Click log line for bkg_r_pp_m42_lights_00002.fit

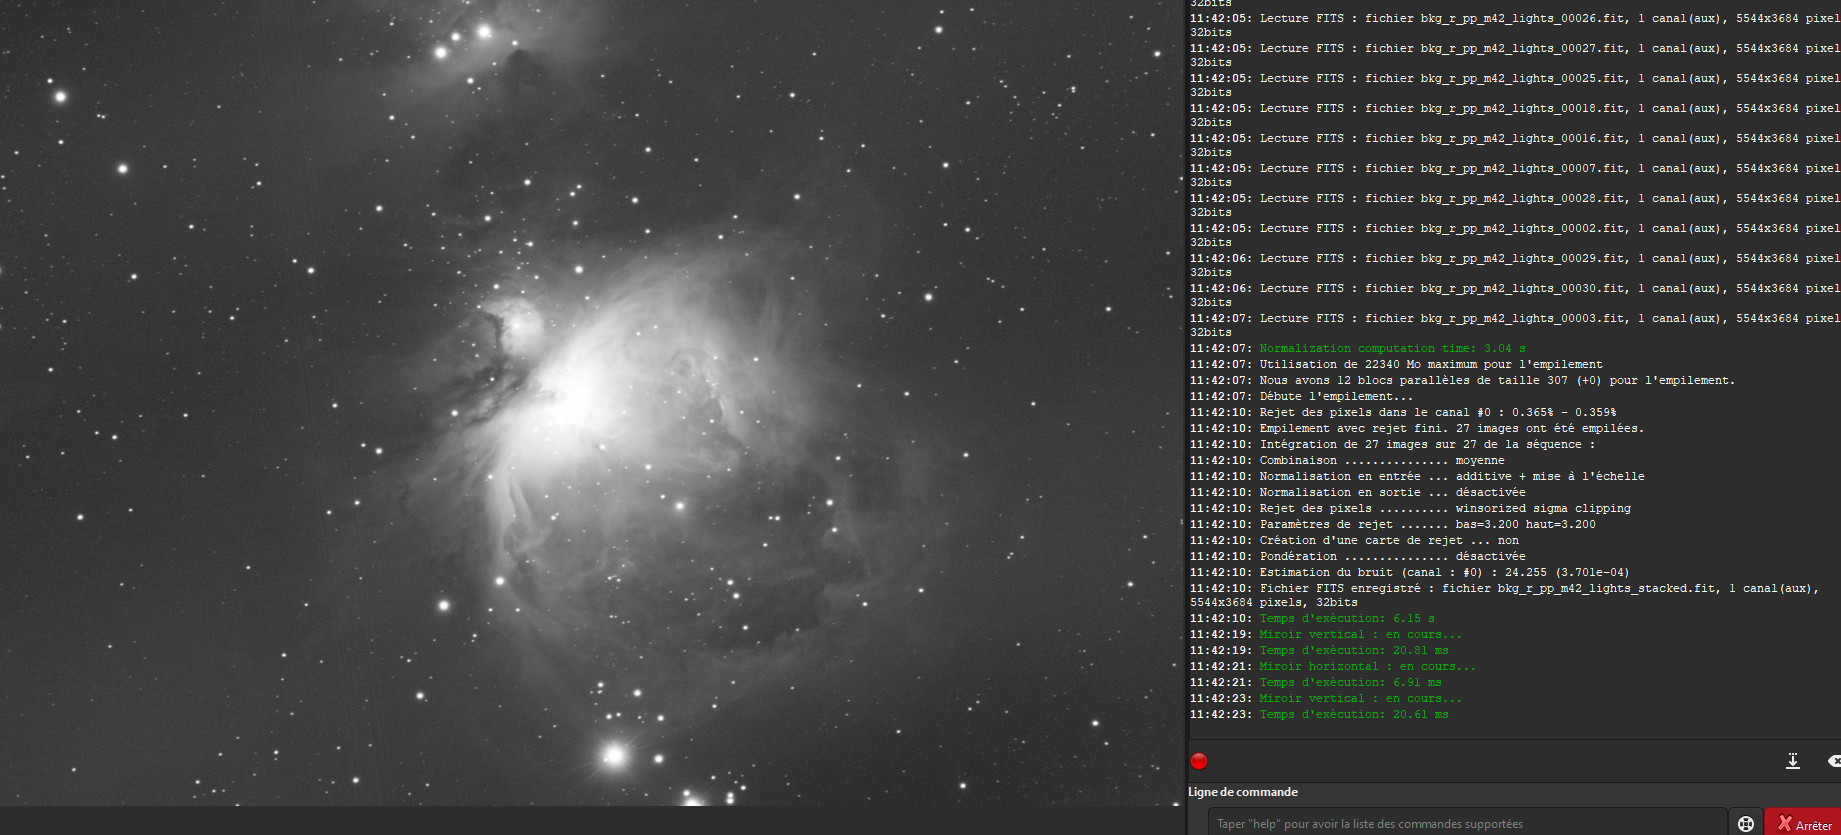[1514, 235]
